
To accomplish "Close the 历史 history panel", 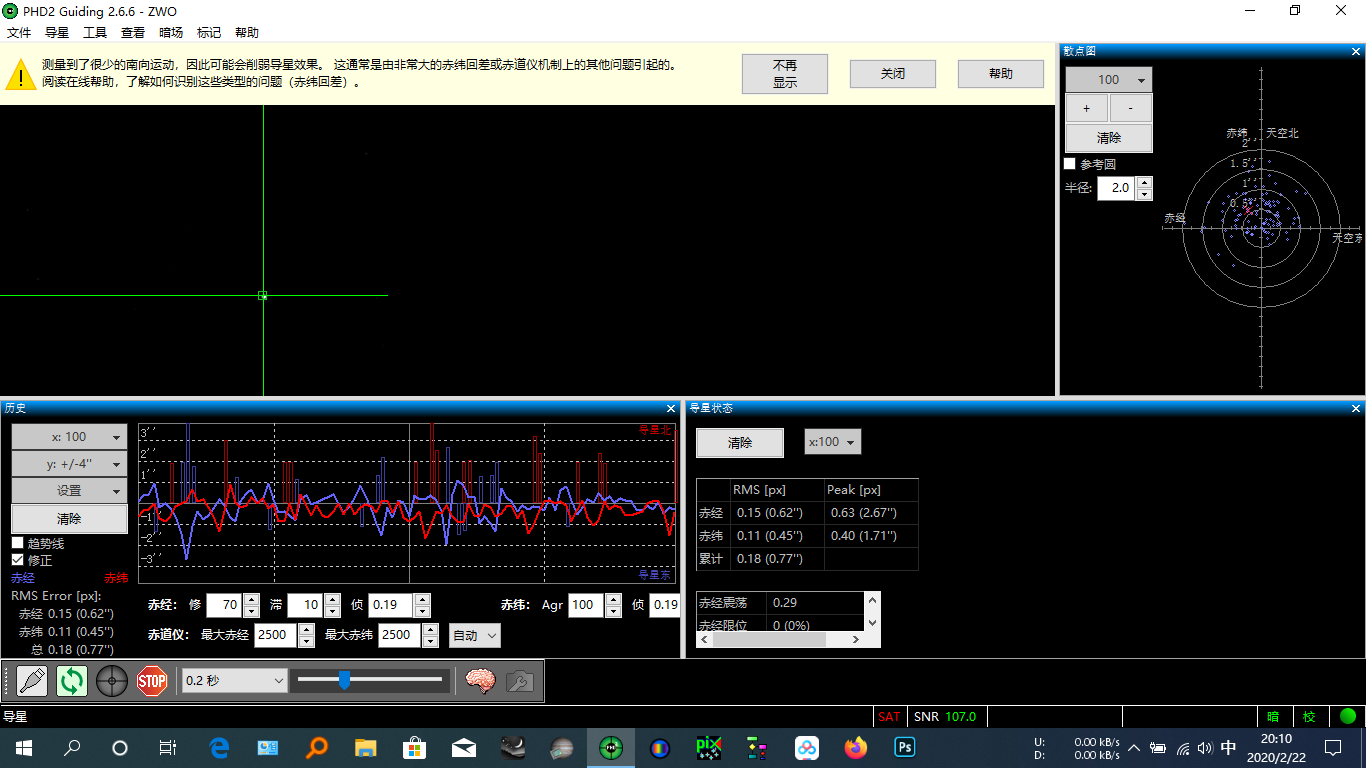I will (x=671, y=408).
